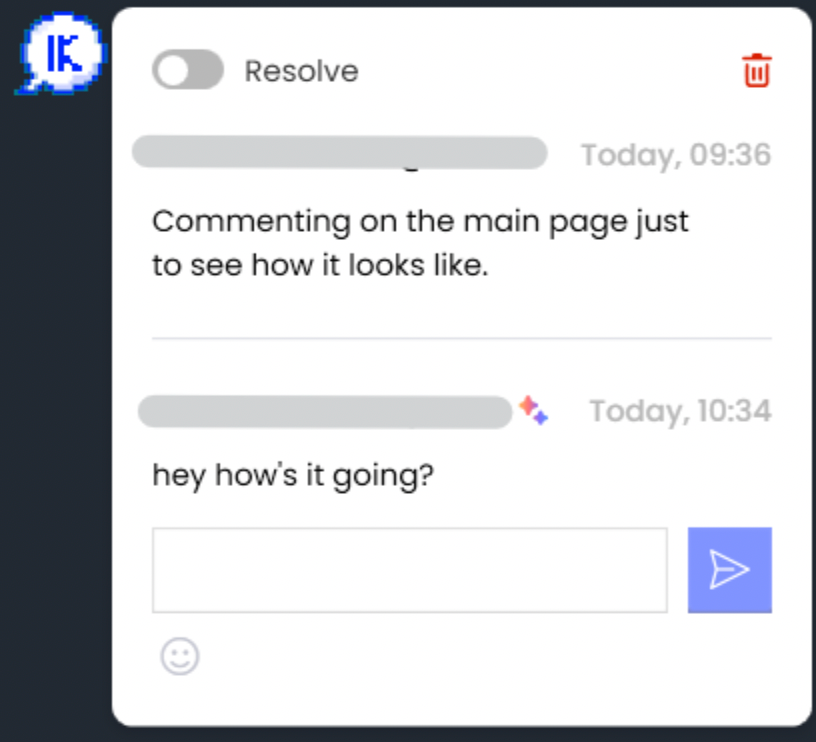Image resolution: width=816 pixels, height=742 pixels.
Task: Click the Today, 09:36 timestamp
Action: coord(675,155)
